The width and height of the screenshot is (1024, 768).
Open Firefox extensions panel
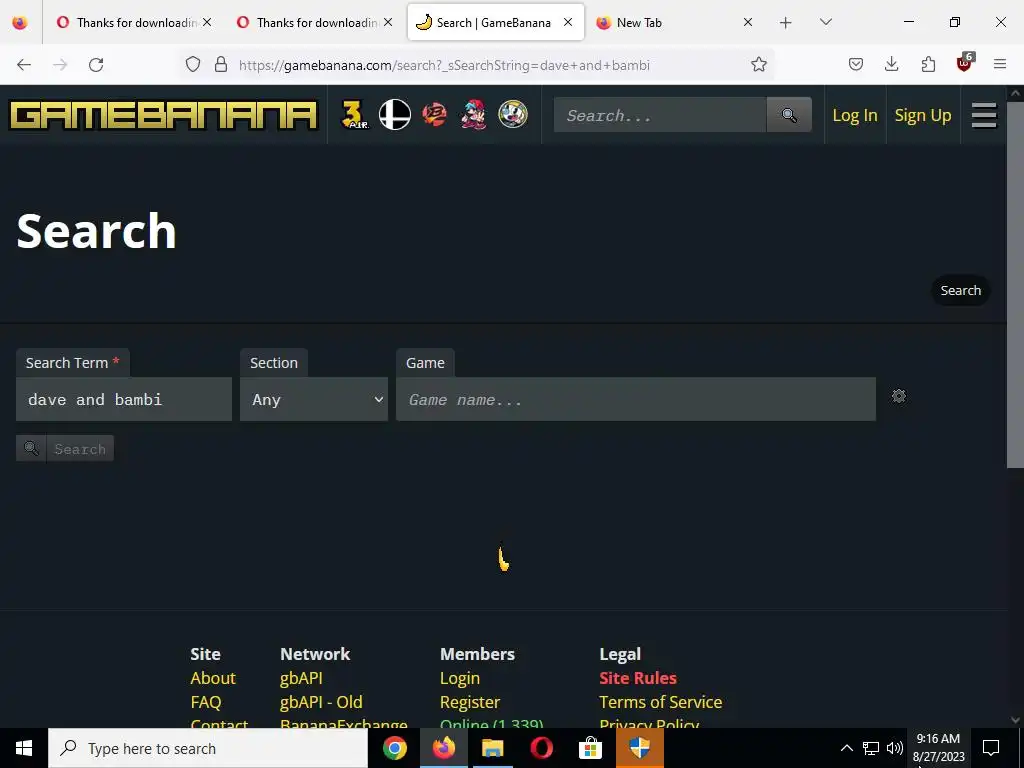tap(928, 64)
